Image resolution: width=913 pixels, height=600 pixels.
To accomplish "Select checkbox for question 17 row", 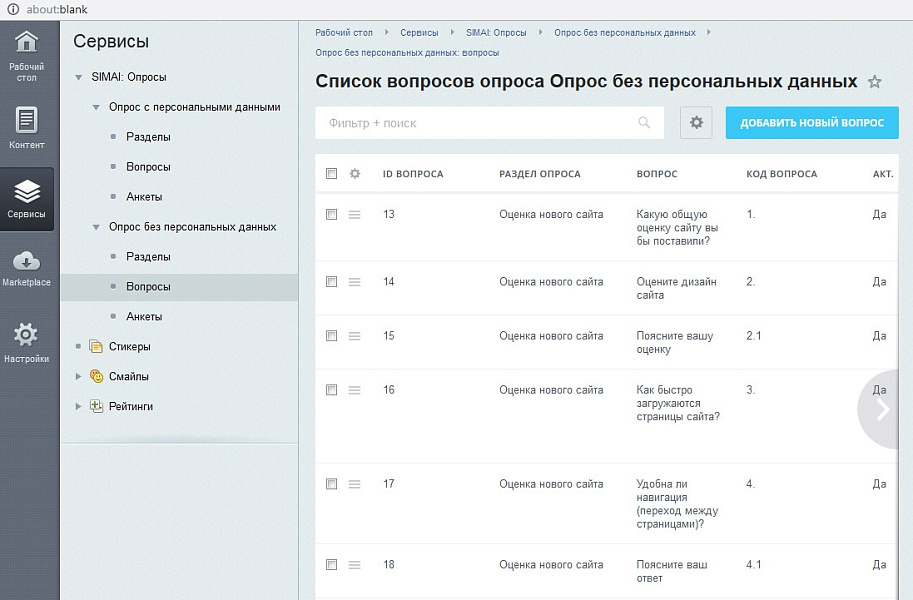I will 332,484.
